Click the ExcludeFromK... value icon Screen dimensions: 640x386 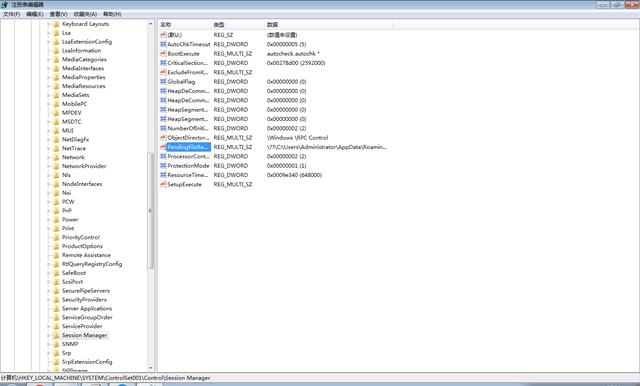point(163,72)
